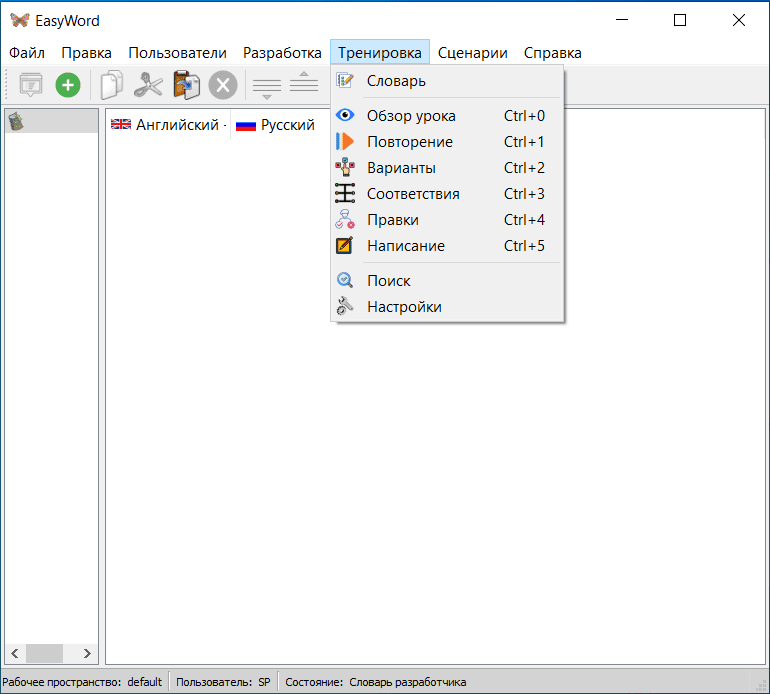Click the move down lines toolbar icon

click(x=267, y=87)
